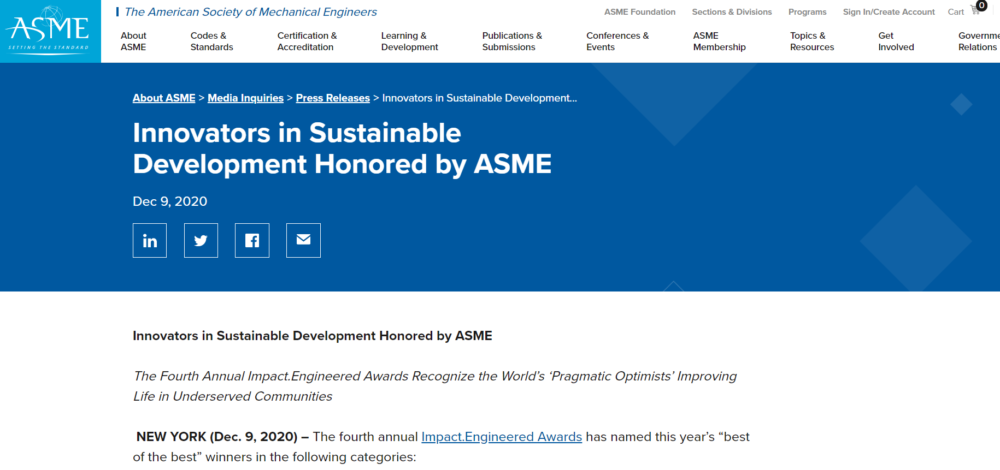The height and width of the screenshot is (470, 1000).
Task: Open ASME Membership menu
Action: 719,41
